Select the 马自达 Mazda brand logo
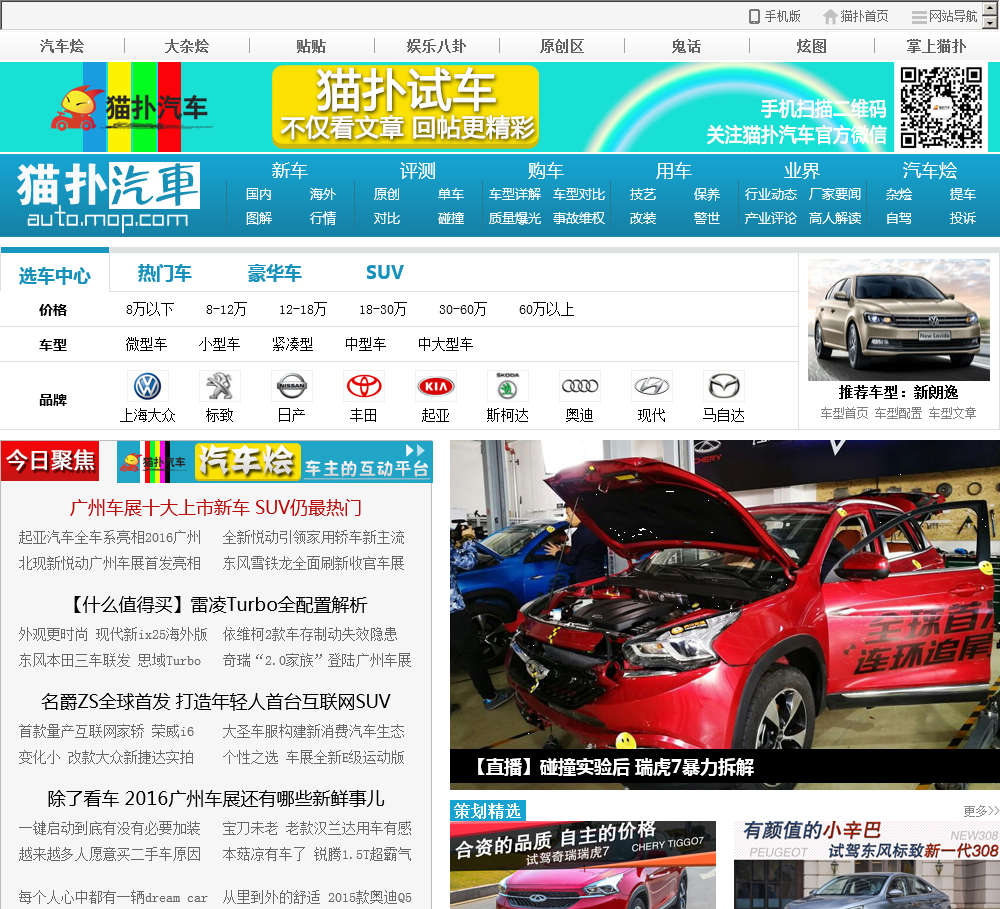Screen dimensions: 1000x909 click(x=724, y=386)
